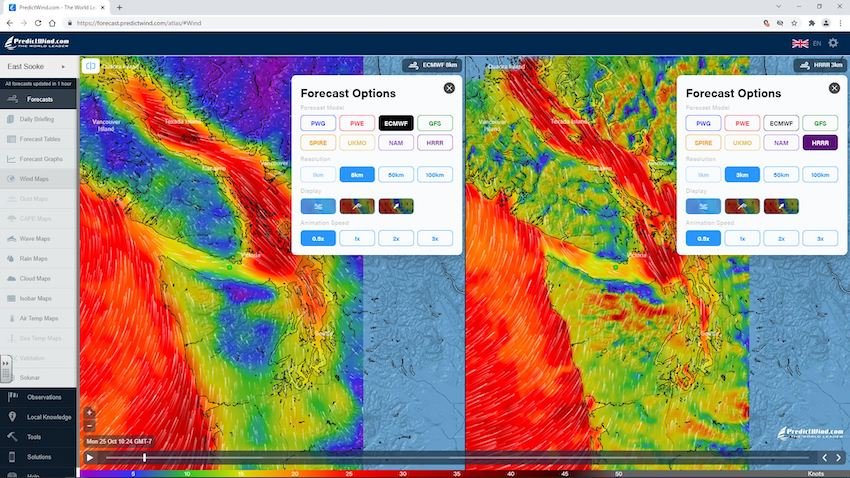Open browser extensions puzzle icon
The width and height of the screenshot is (850, 478).
click(812, 23)
